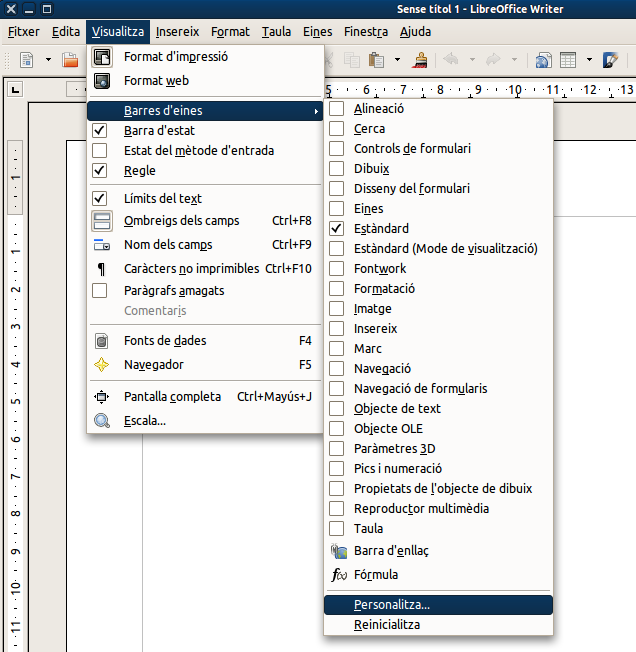This screenshot has width=636, height=652.
Task: Click the Insert Table toolbar icon
Action: (568, 60)
